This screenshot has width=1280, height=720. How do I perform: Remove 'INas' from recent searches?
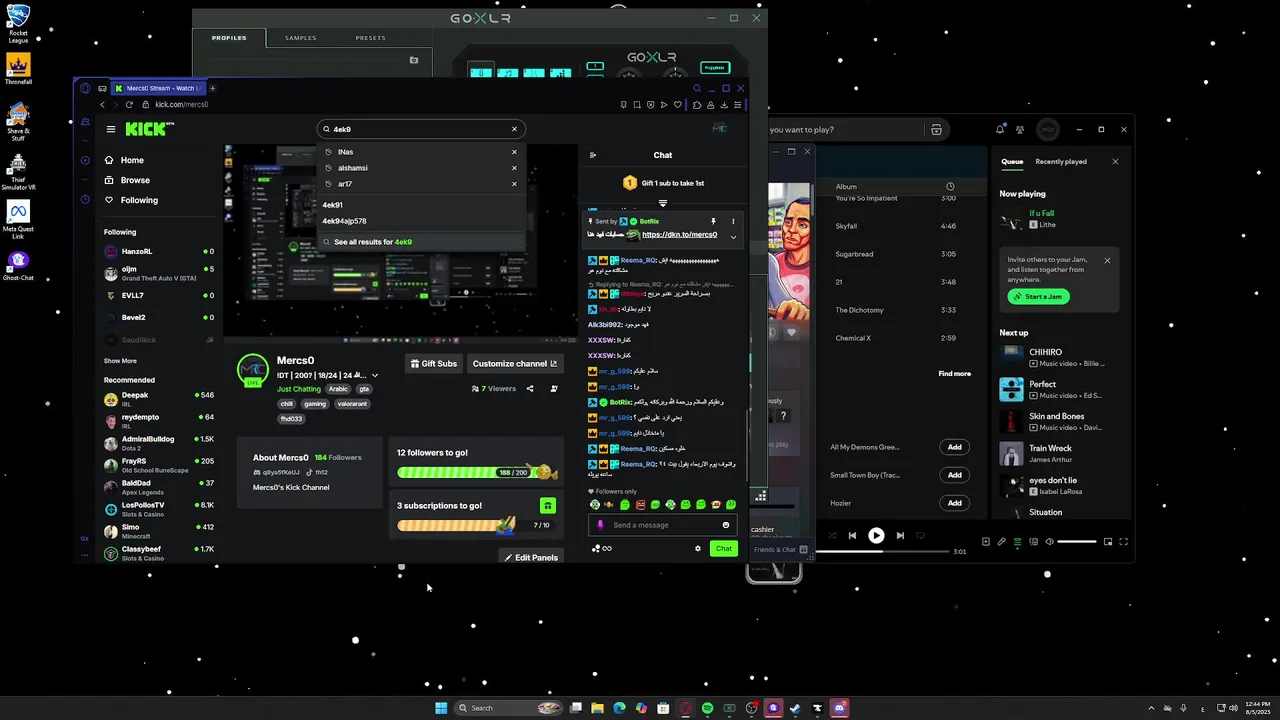[x=514, y=152]
